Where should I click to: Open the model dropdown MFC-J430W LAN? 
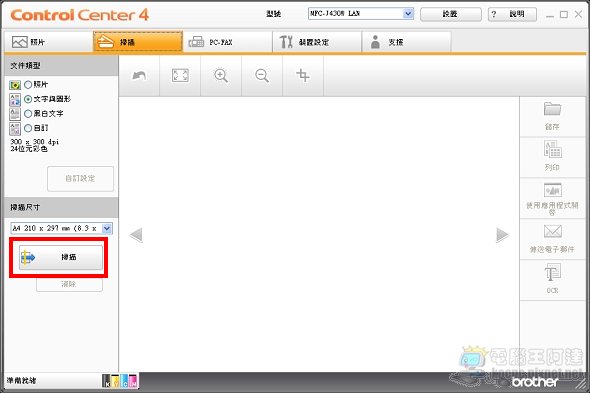click(361, 14)
